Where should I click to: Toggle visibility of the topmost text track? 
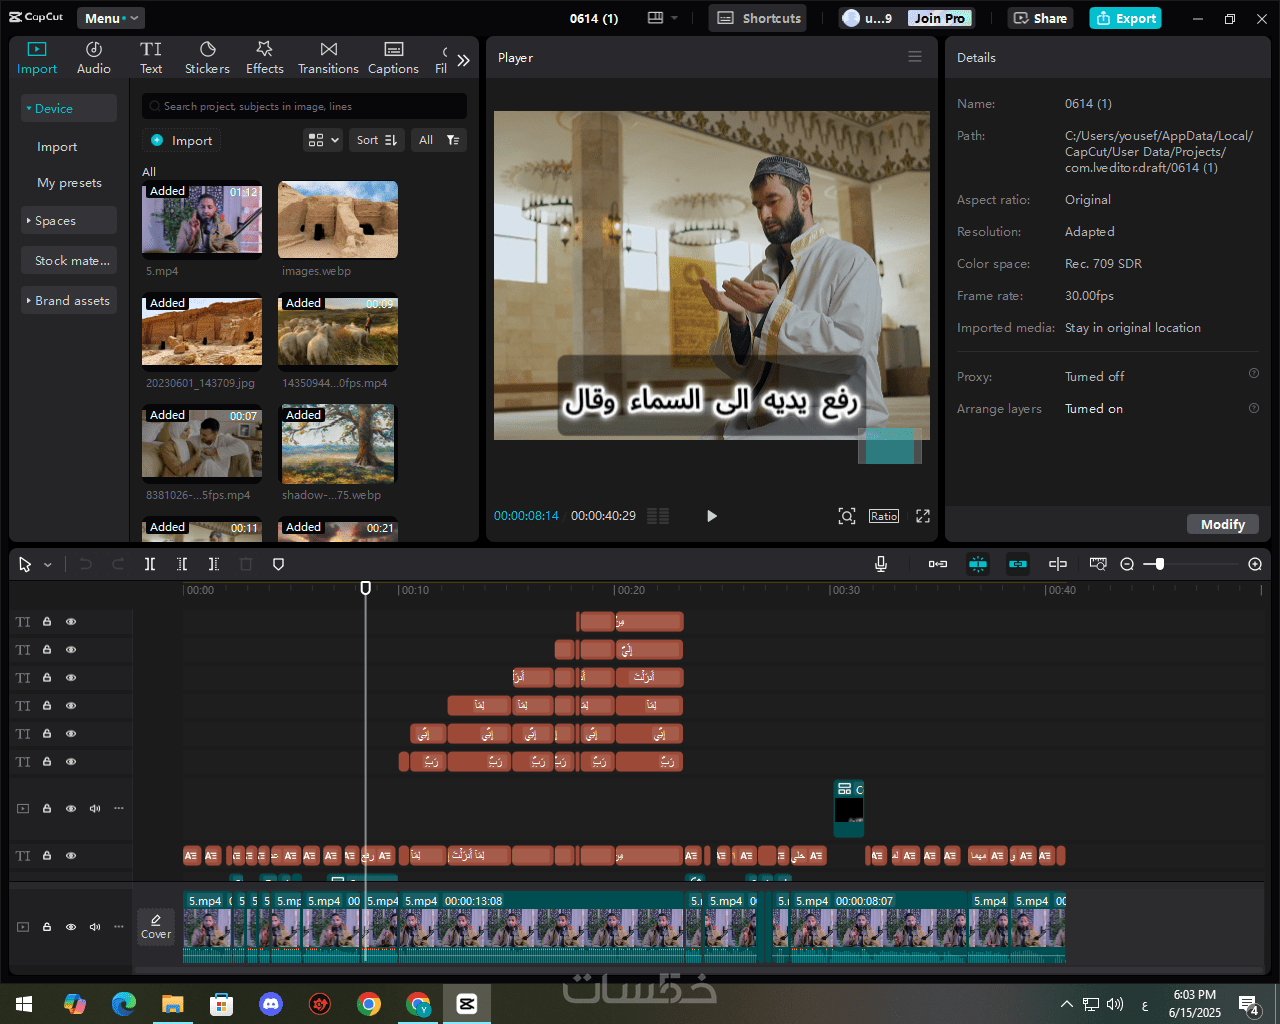click(x=71, y=622)
